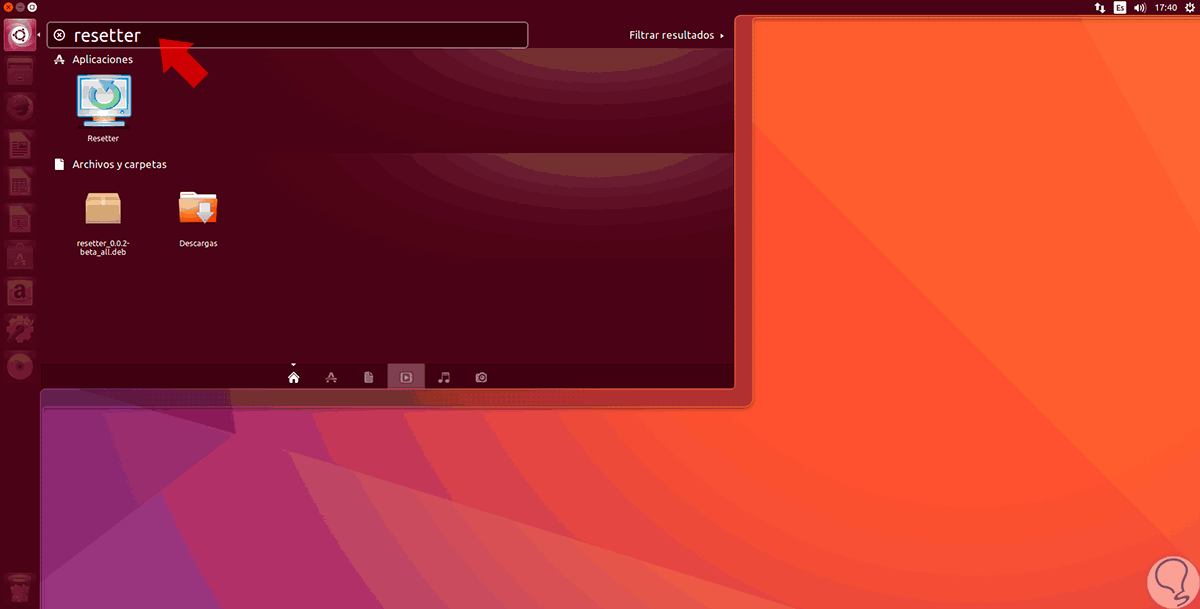The width and height of the screenshot is (1200, 609).
Task: Open the Files manager in launcher
Action: (x=19, y=73)
